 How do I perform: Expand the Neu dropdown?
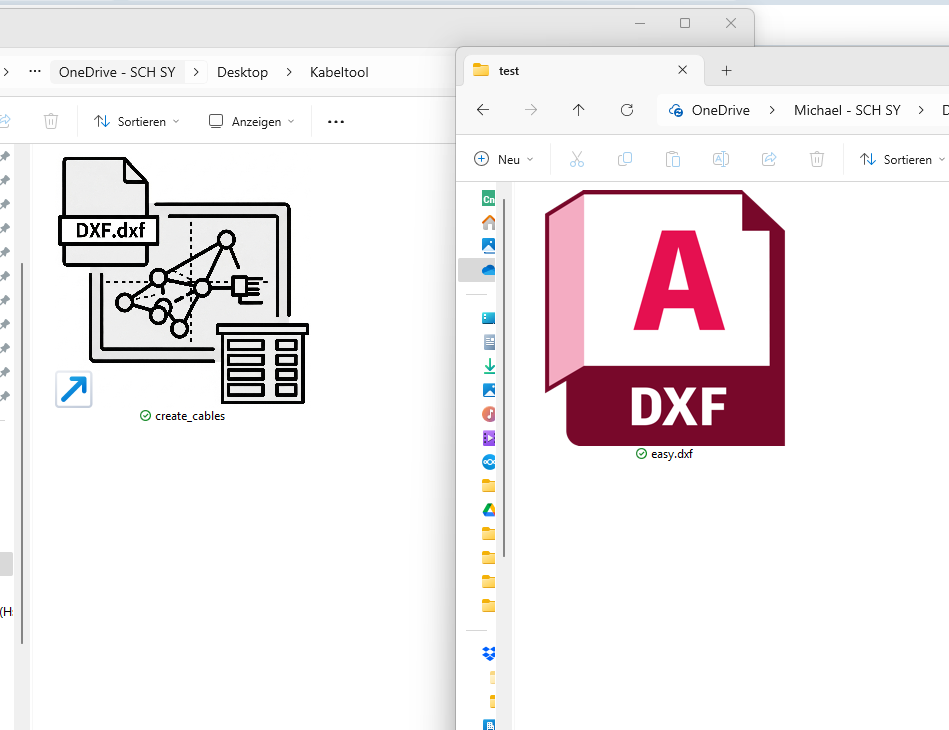[x=504, y=159]
